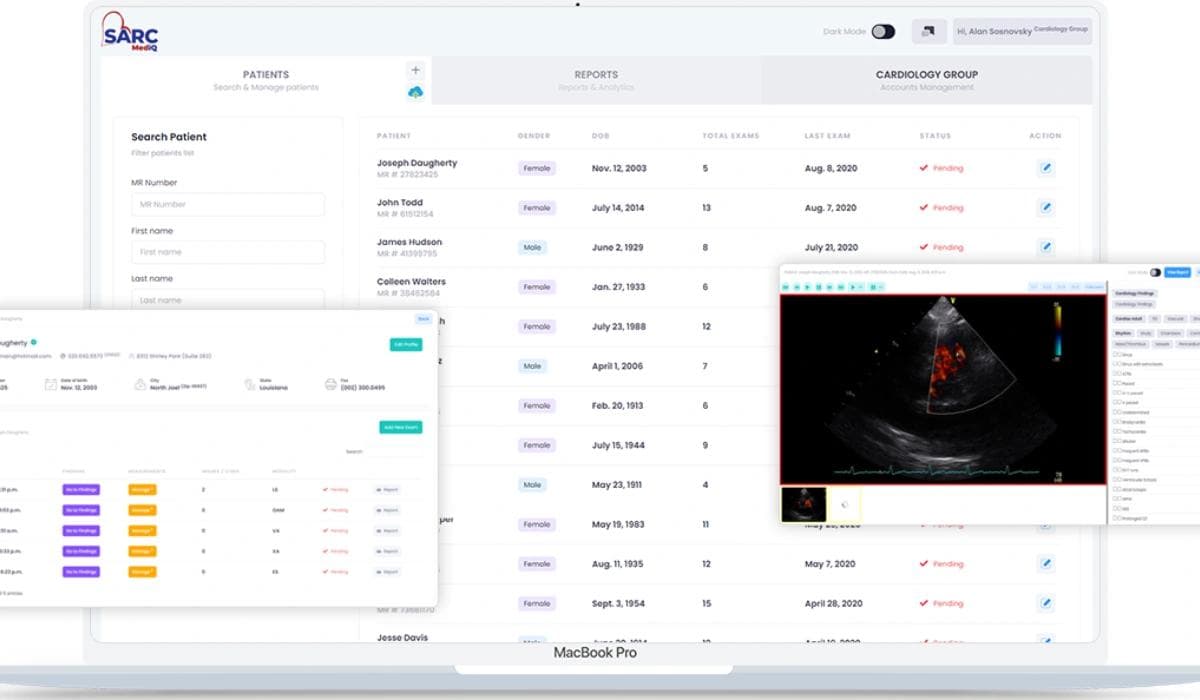
Task: Select the Cardiac Adult findings tab
Action: click(1129, 319)
